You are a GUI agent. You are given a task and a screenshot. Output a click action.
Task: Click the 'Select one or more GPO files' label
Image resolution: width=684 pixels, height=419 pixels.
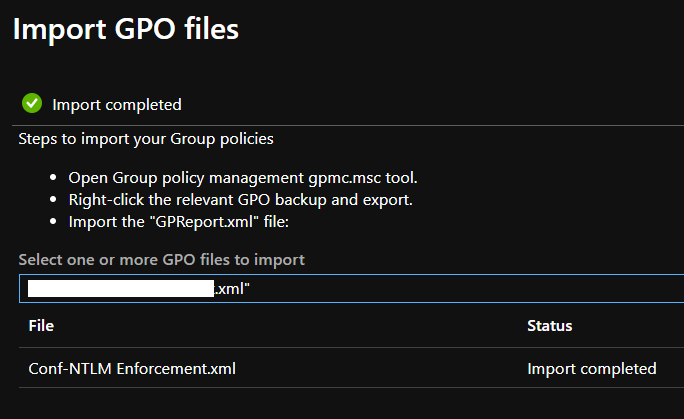[161, 260]
